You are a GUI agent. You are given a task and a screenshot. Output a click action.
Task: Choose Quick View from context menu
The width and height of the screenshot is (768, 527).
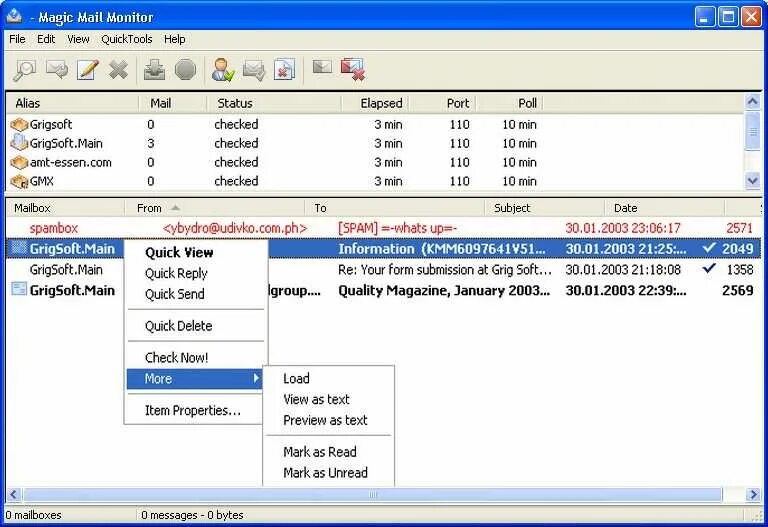pos(195,253)
